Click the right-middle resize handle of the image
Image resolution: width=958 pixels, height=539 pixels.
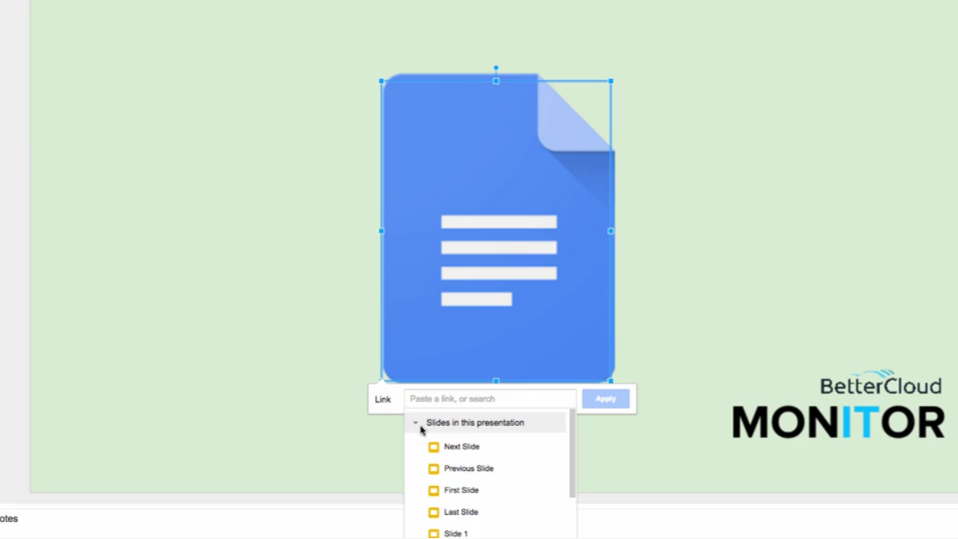pos(611,231)
